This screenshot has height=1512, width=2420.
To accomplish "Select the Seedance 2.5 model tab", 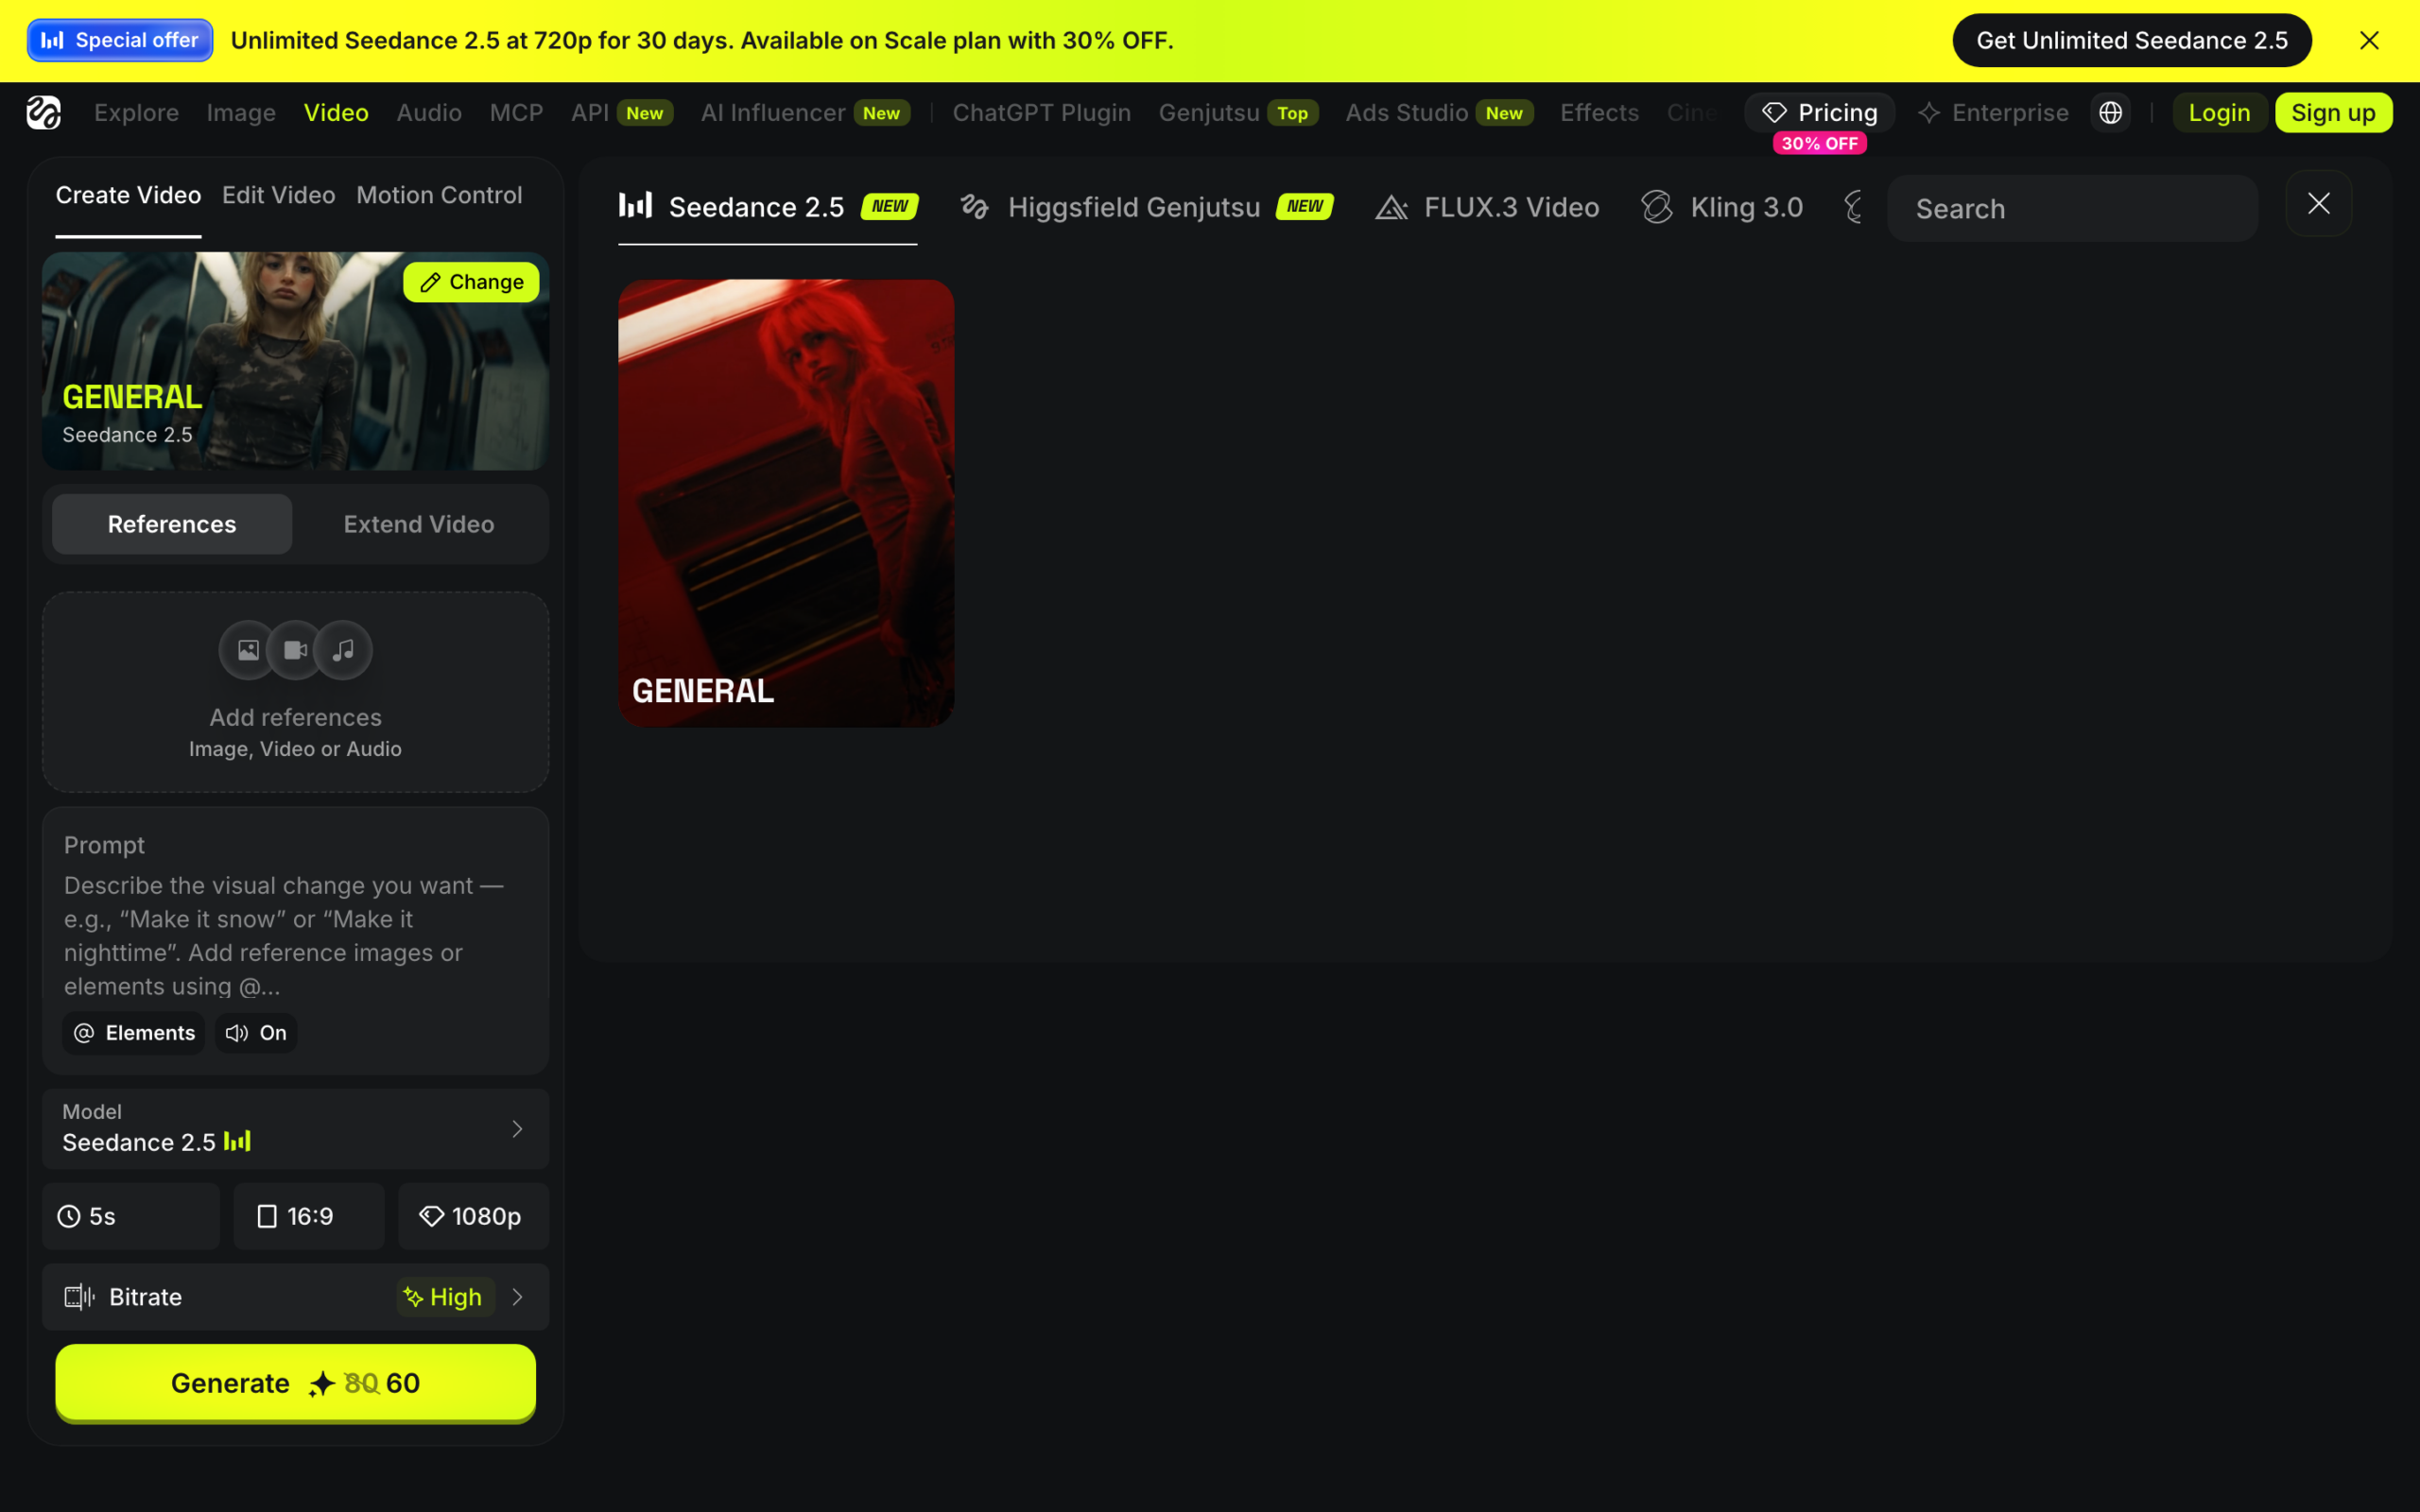I will [768, 207].
